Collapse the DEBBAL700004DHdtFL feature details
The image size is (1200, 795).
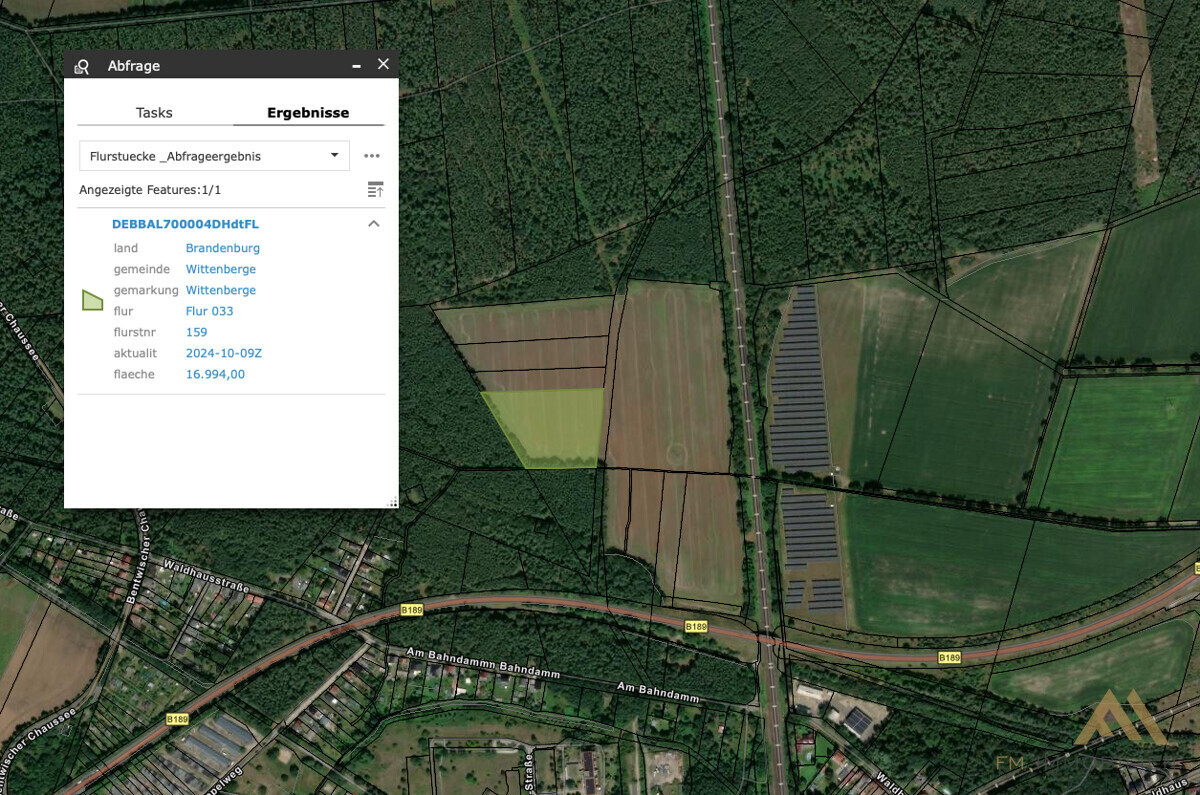tap(374, 224)
